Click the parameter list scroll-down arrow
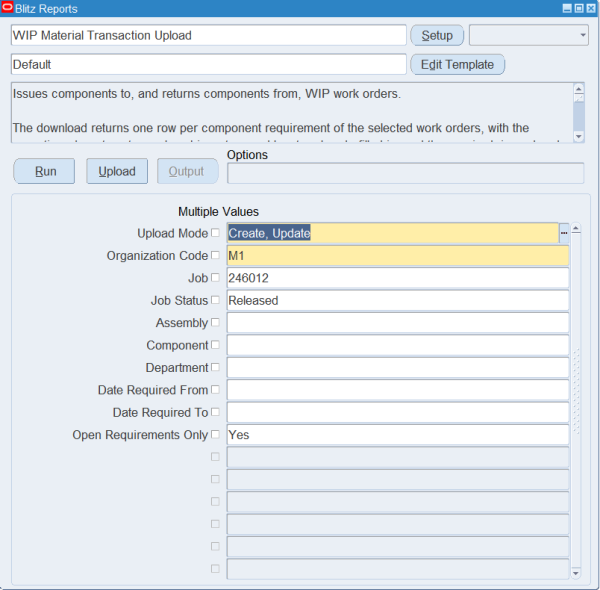The image size is (600, 590). pos(576,573)
